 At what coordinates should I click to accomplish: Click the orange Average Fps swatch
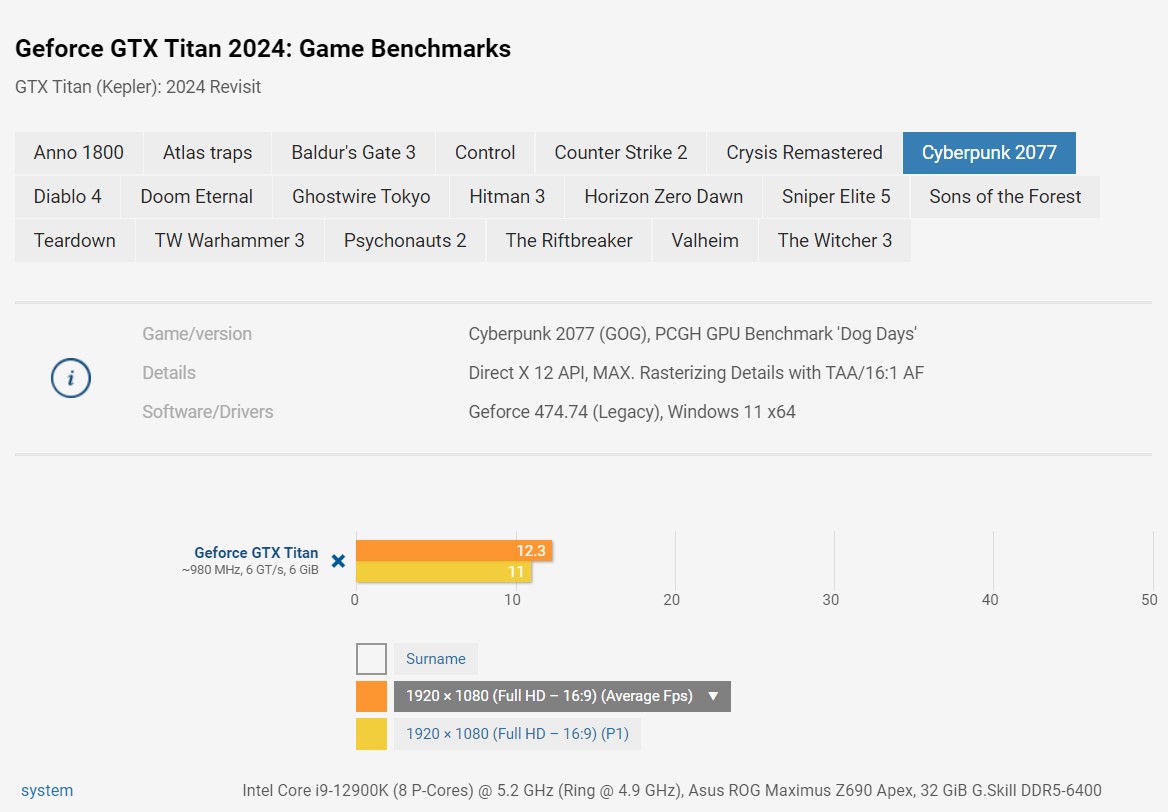coord(371,697)
